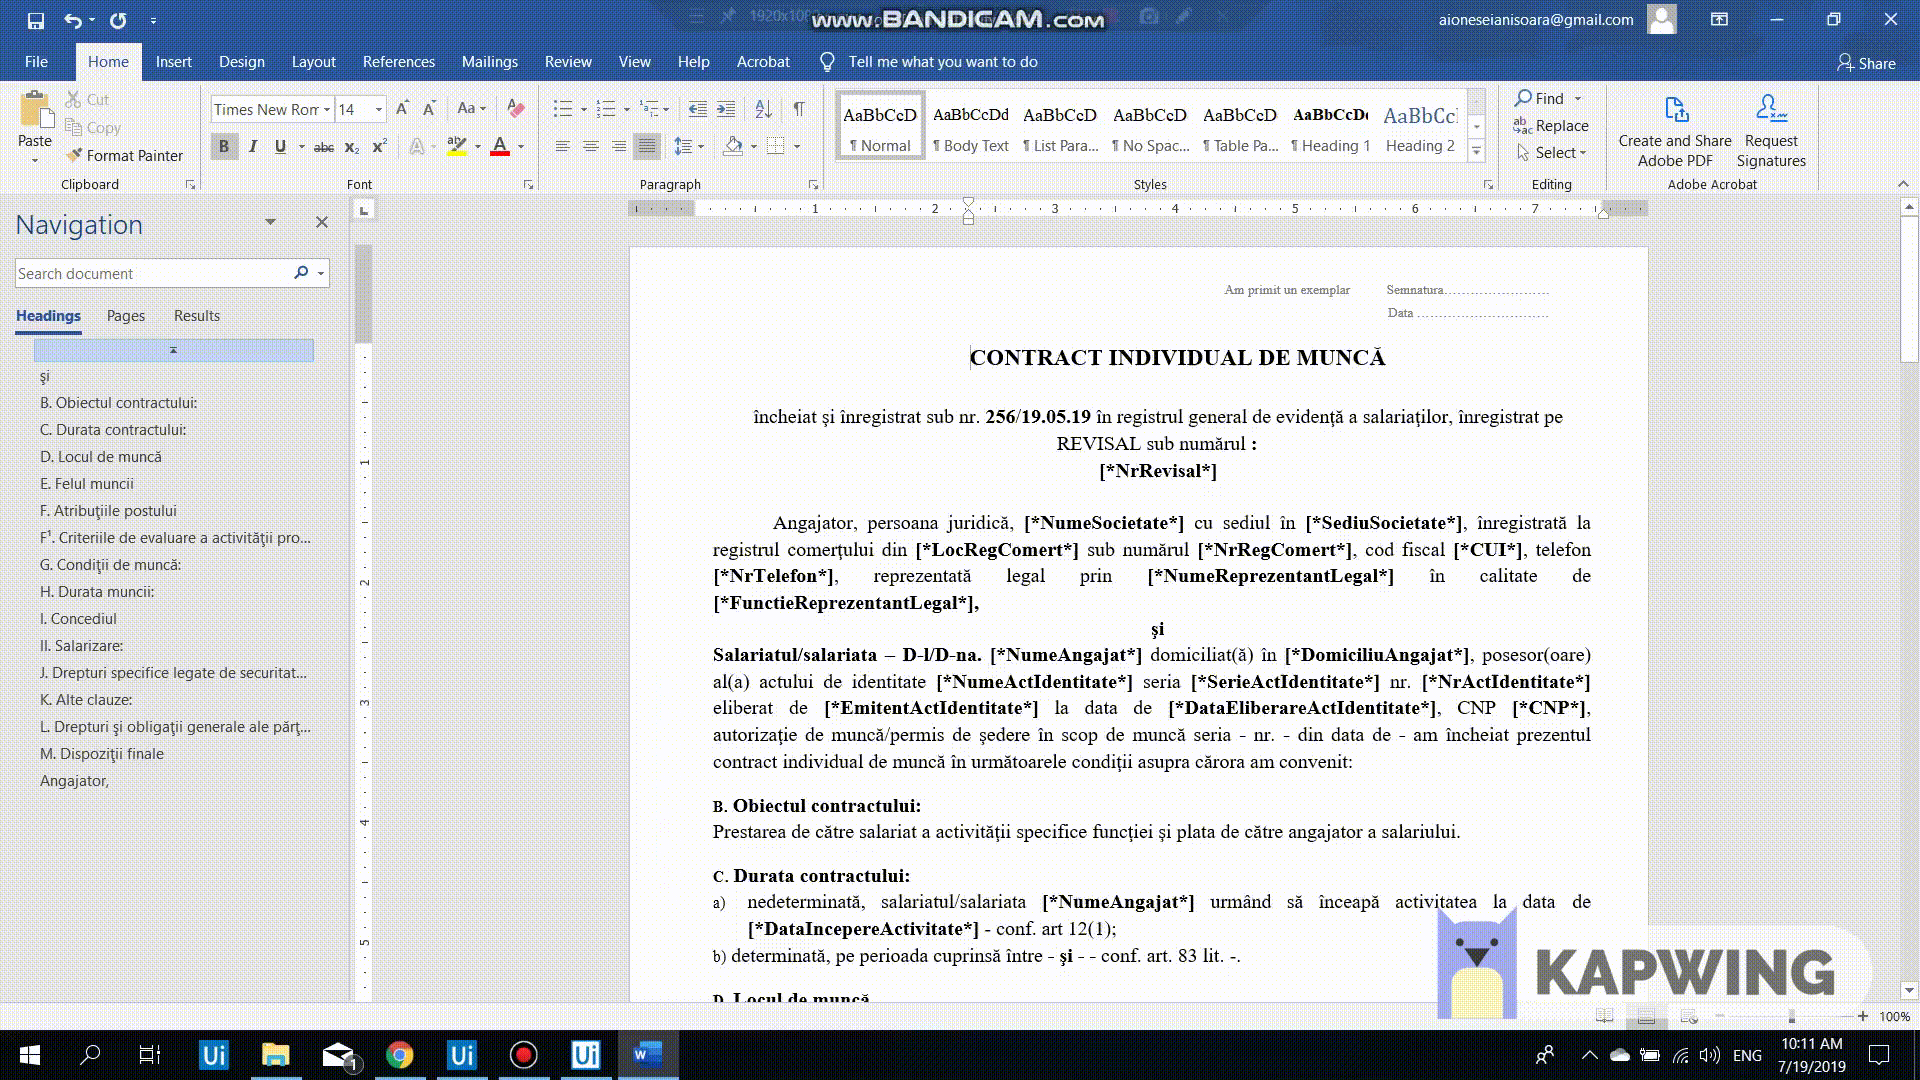Center align the paragraph text
Image resolution: width=1920 pixels, height=1080 pixels.
(591, 147)
